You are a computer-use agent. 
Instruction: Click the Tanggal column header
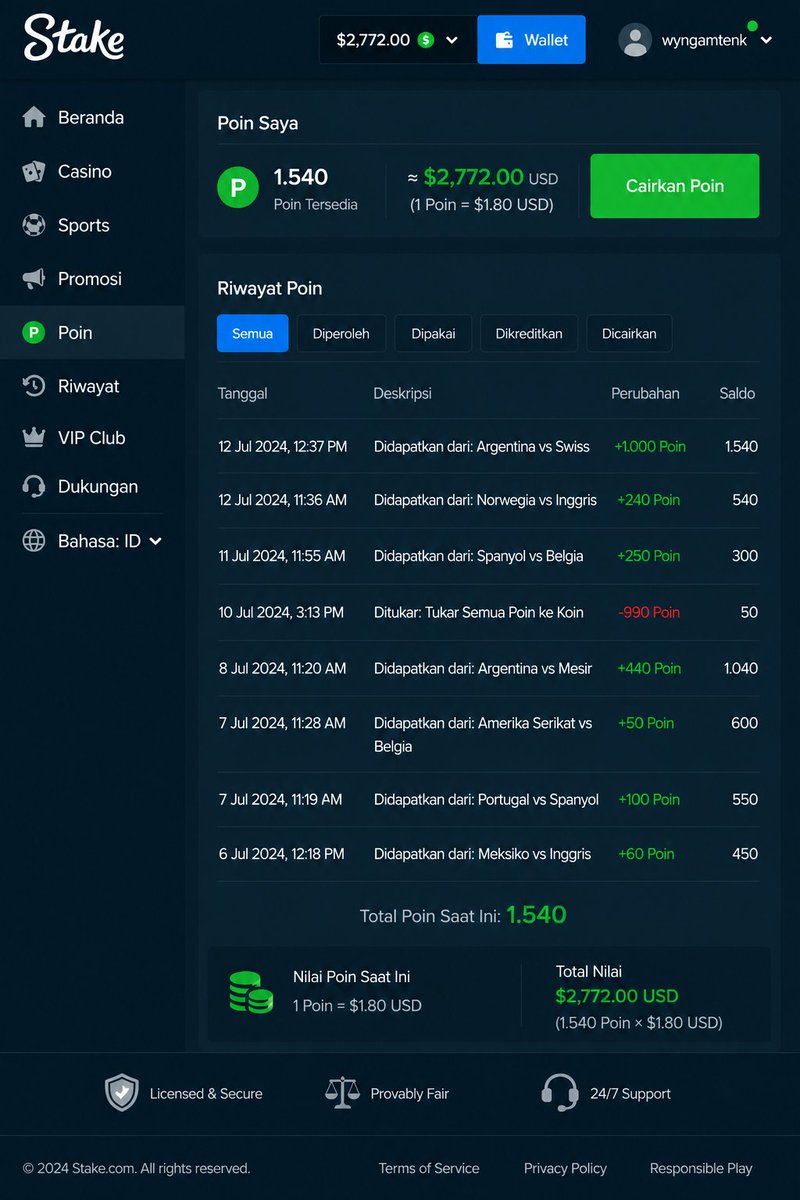(x=243, y=393)
